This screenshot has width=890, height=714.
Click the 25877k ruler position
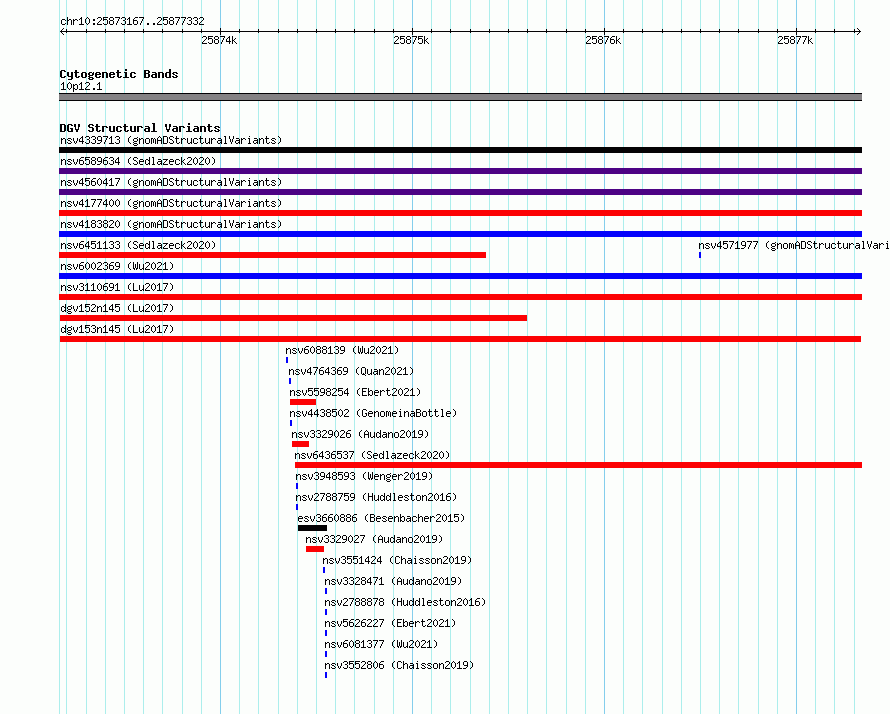click(x=795, y=40)
